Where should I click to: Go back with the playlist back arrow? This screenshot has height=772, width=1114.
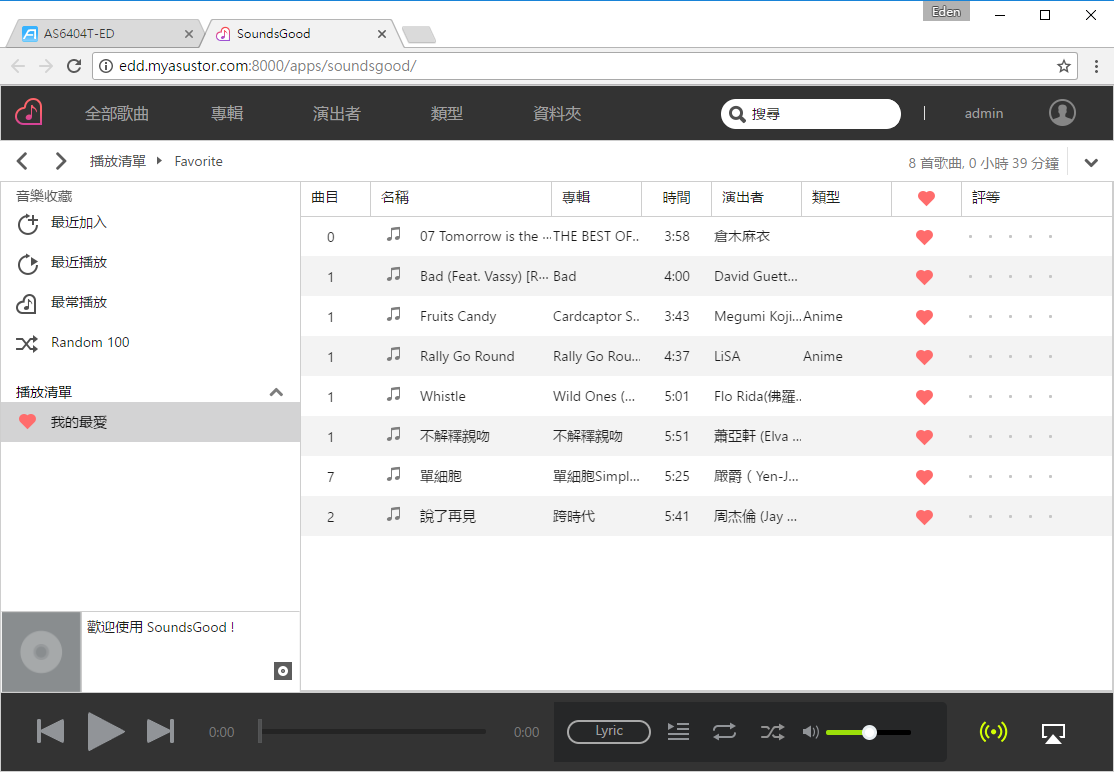[x=23, y=161]
